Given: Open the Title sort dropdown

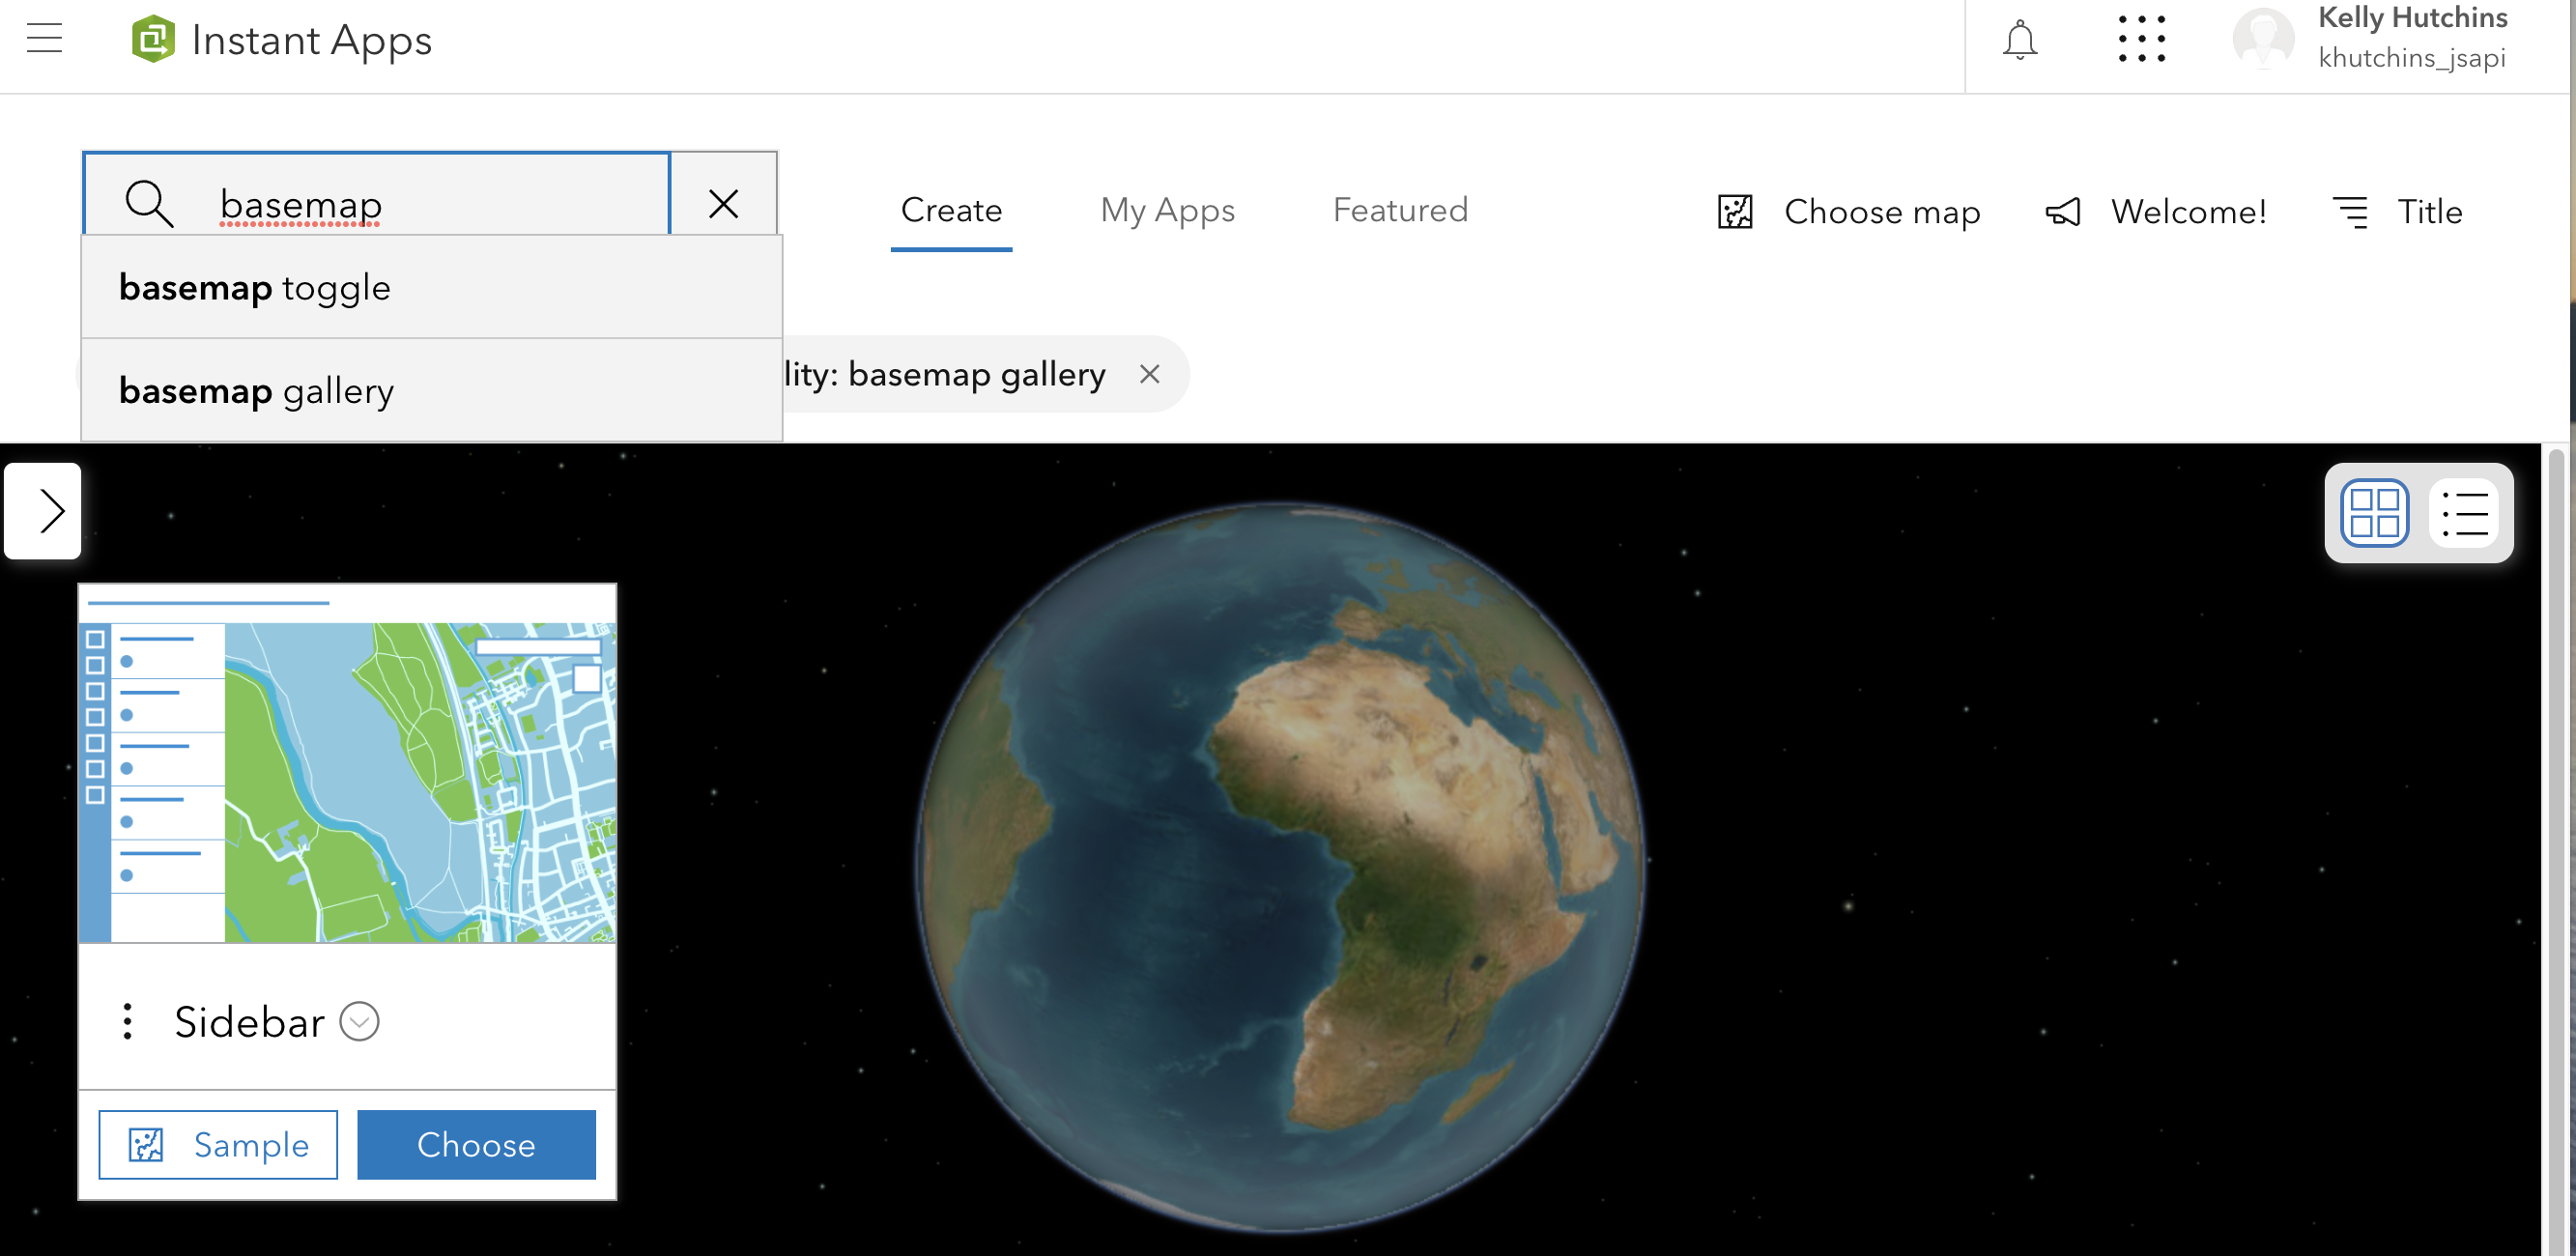Looking at the screenshot, I should (2398, 212).
